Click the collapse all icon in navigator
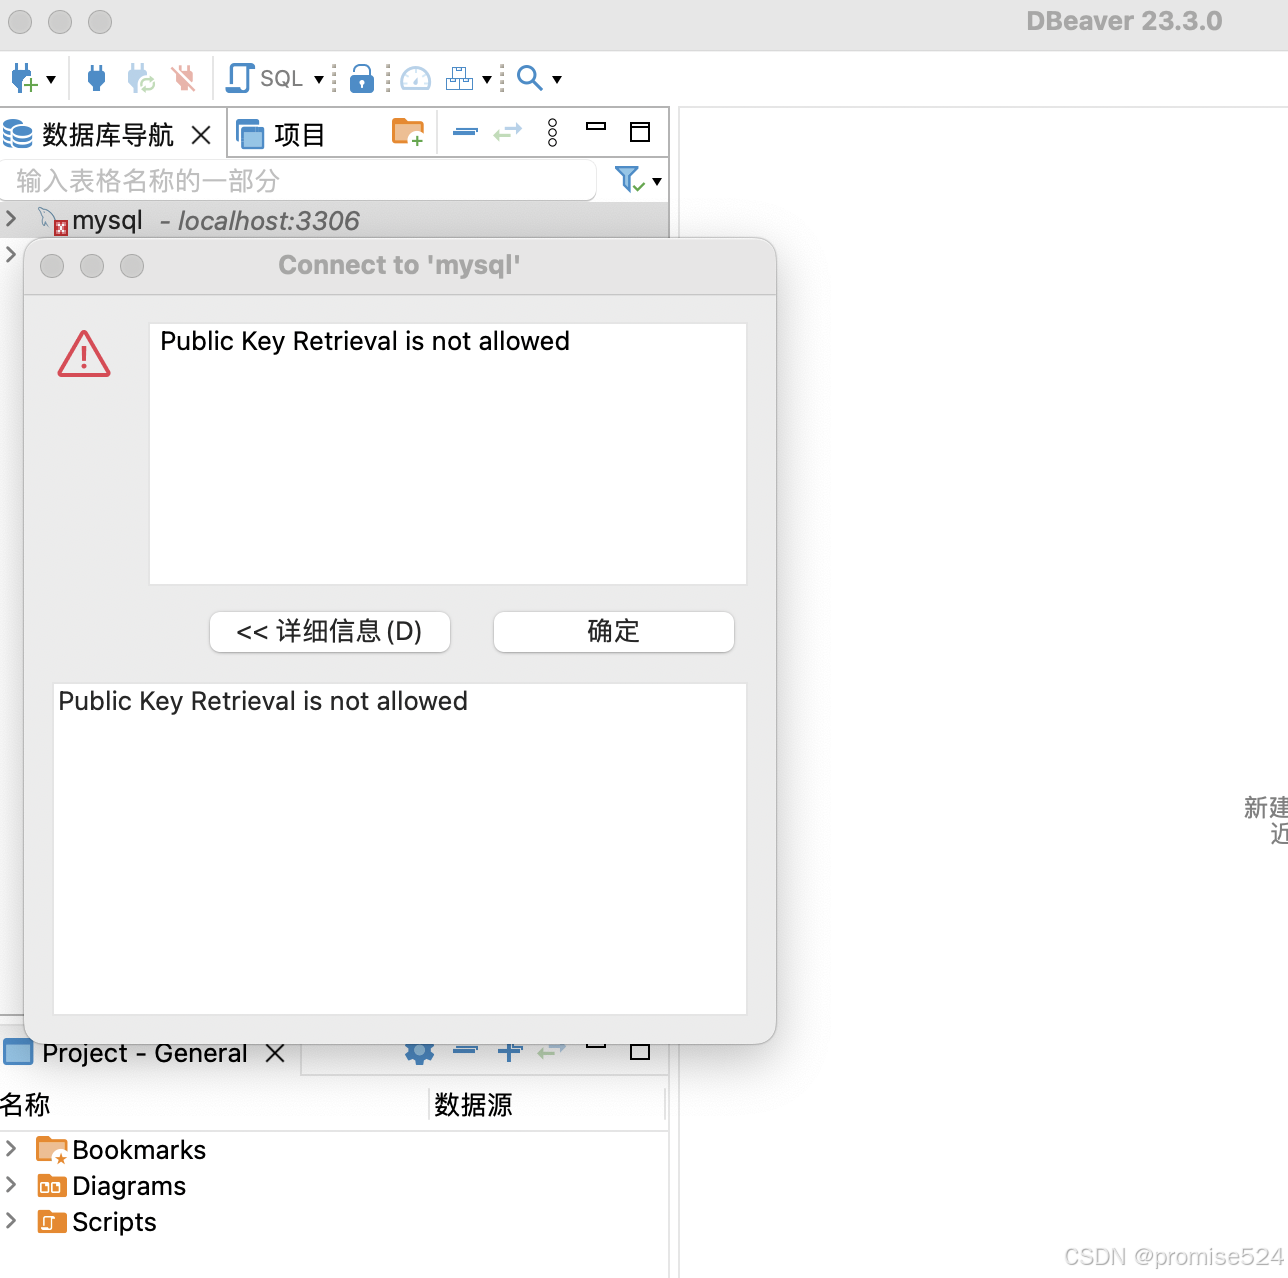The width and height of the screenshot is (1288, 1278). point(465,132)
